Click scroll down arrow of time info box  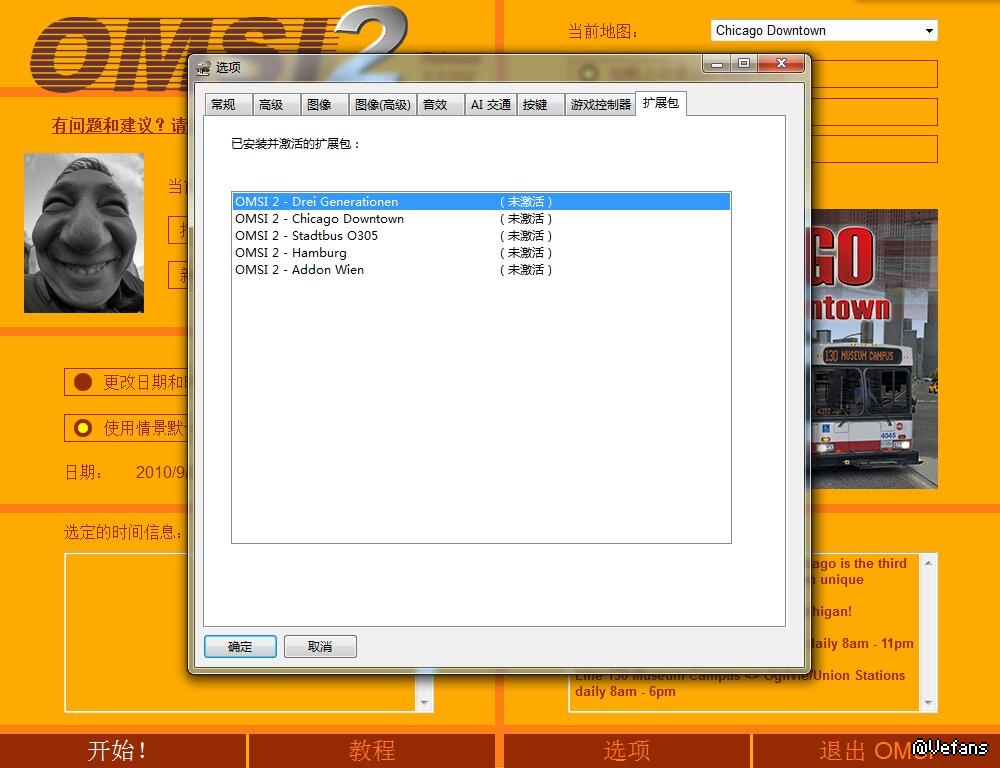(x=424, y=702)
